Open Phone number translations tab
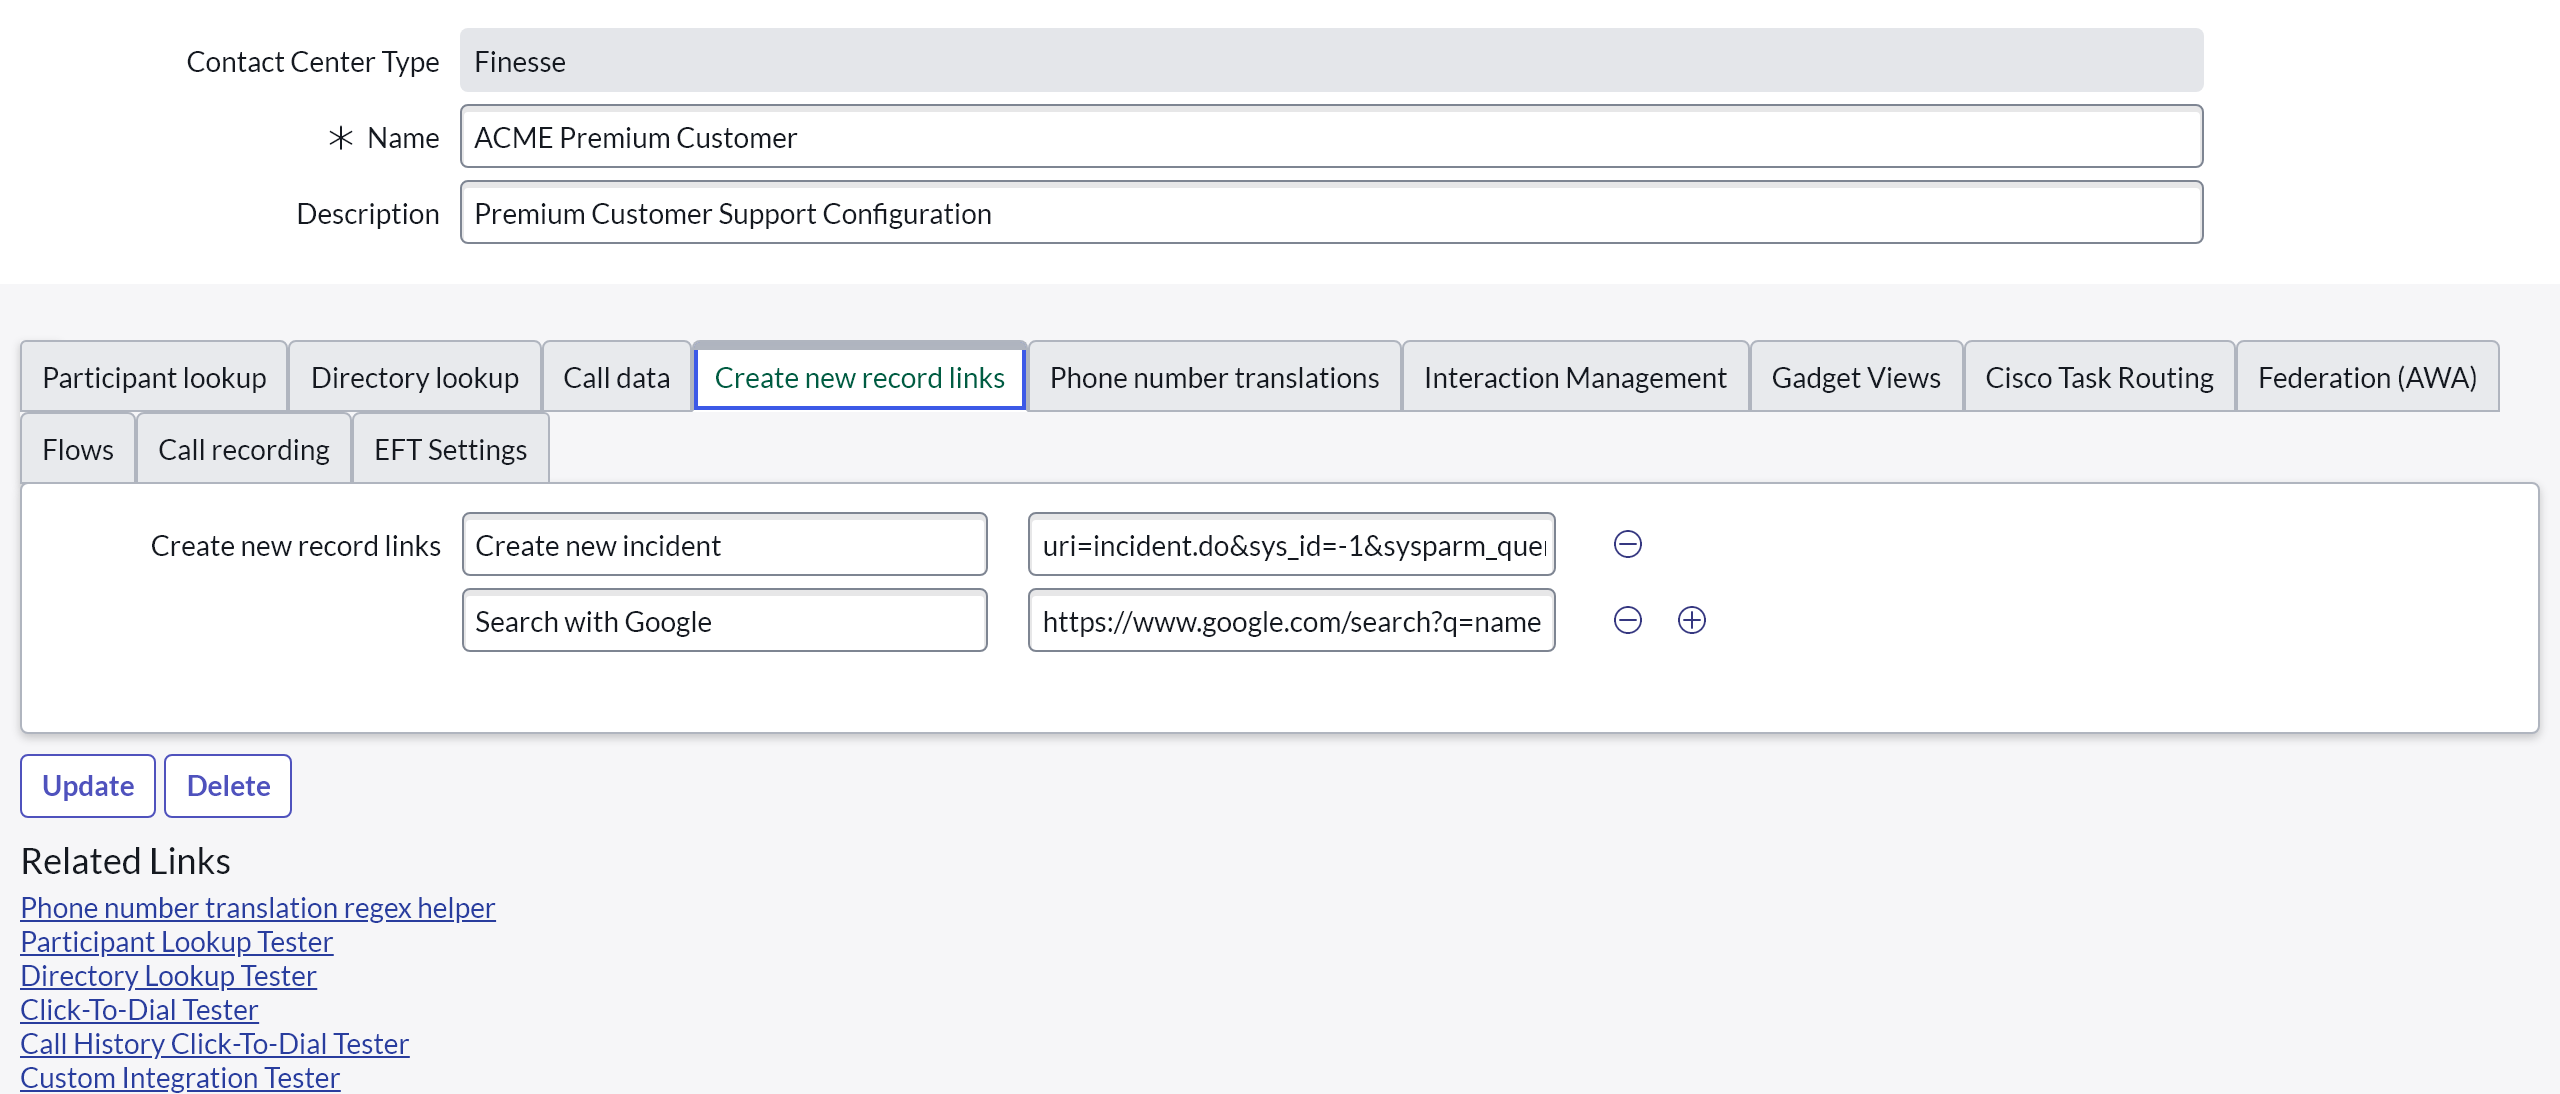This screenshot has width=2560, height=1094. (1213, 377)
